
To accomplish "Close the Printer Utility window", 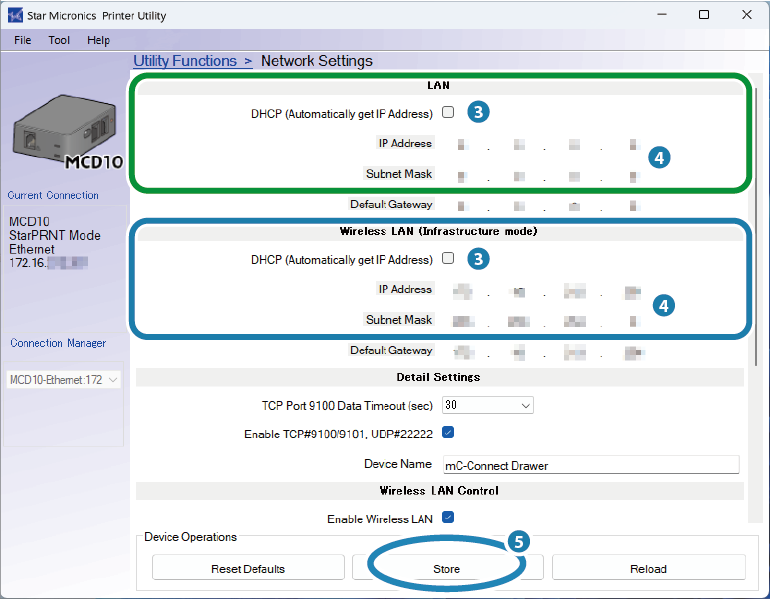I will coord(748,15).
